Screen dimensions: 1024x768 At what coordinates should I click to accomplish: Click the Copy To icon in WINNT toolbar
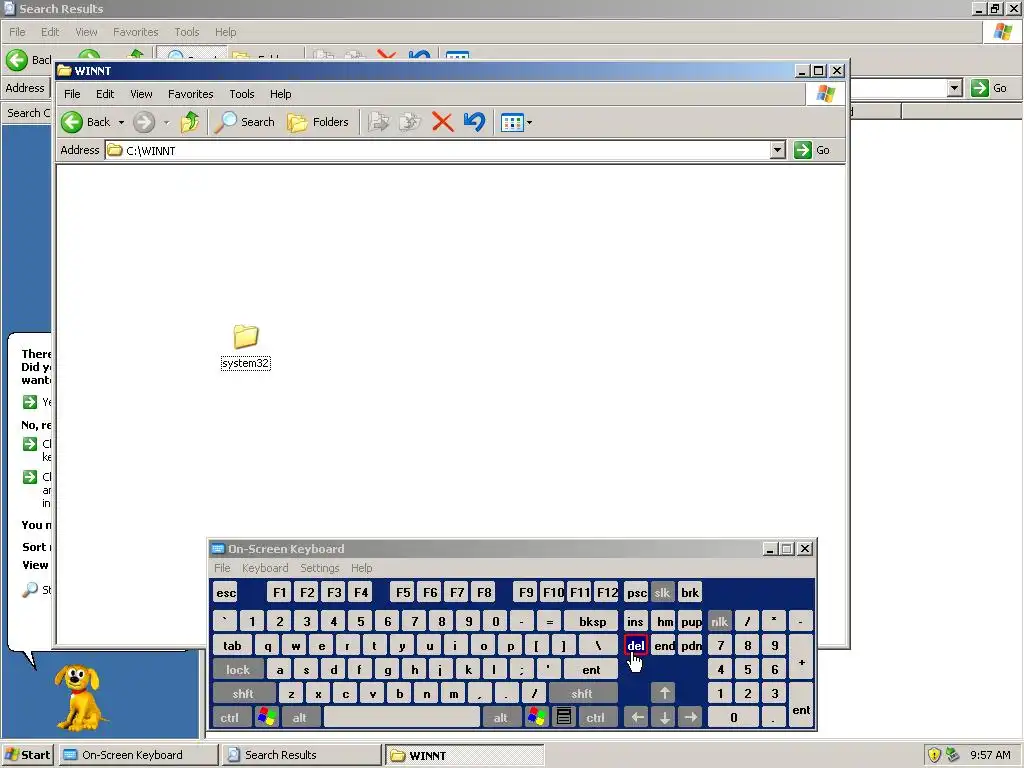(410, 122)
